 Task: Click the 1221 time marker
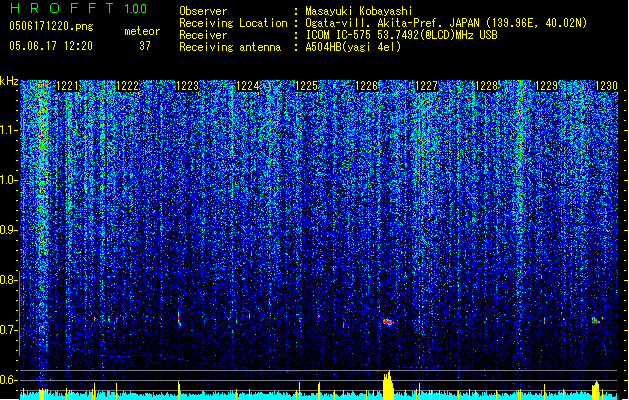pyautogui.click(x=67, y=86)
